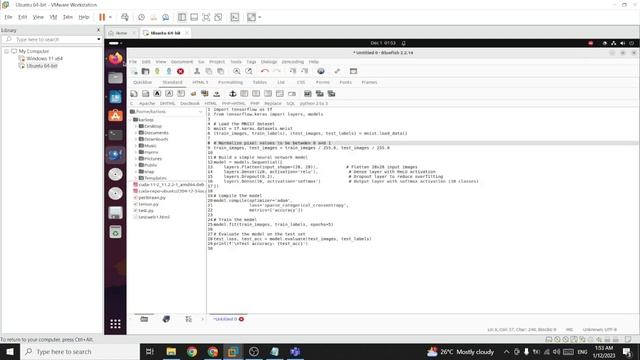The image size is (640, 360).
Task: Switch to VMware Unity mode icon
Action: [218, 17]
